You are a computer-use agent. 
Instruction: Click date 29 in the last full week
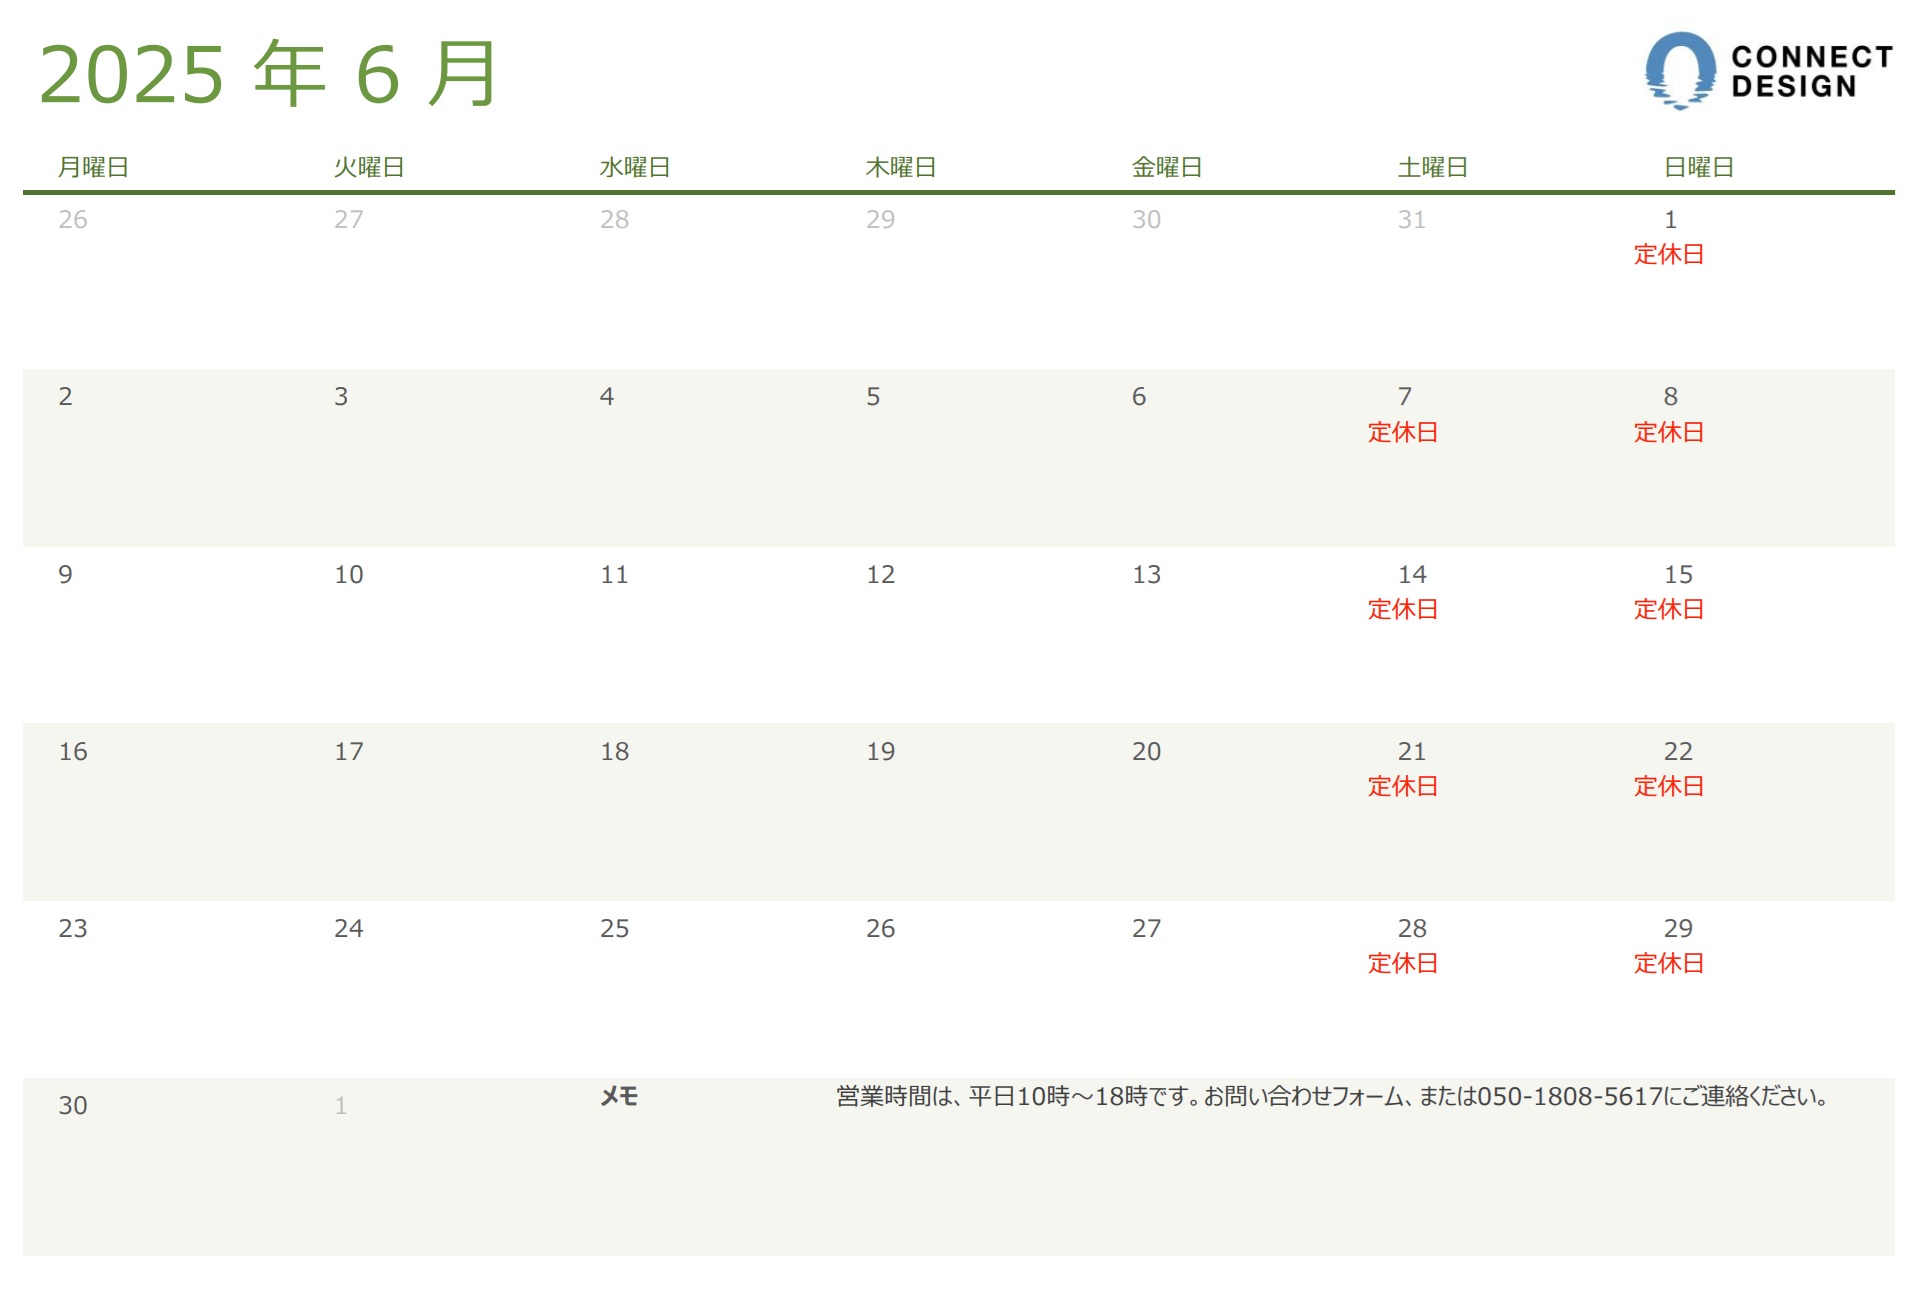[1678, 928]
